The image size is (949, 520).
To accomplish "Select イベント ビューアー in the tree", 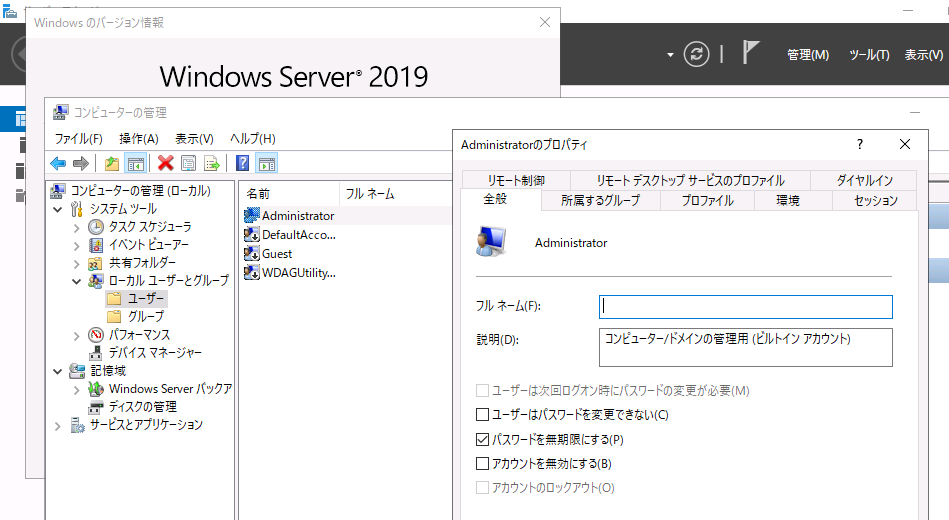I will coord(149,245).
